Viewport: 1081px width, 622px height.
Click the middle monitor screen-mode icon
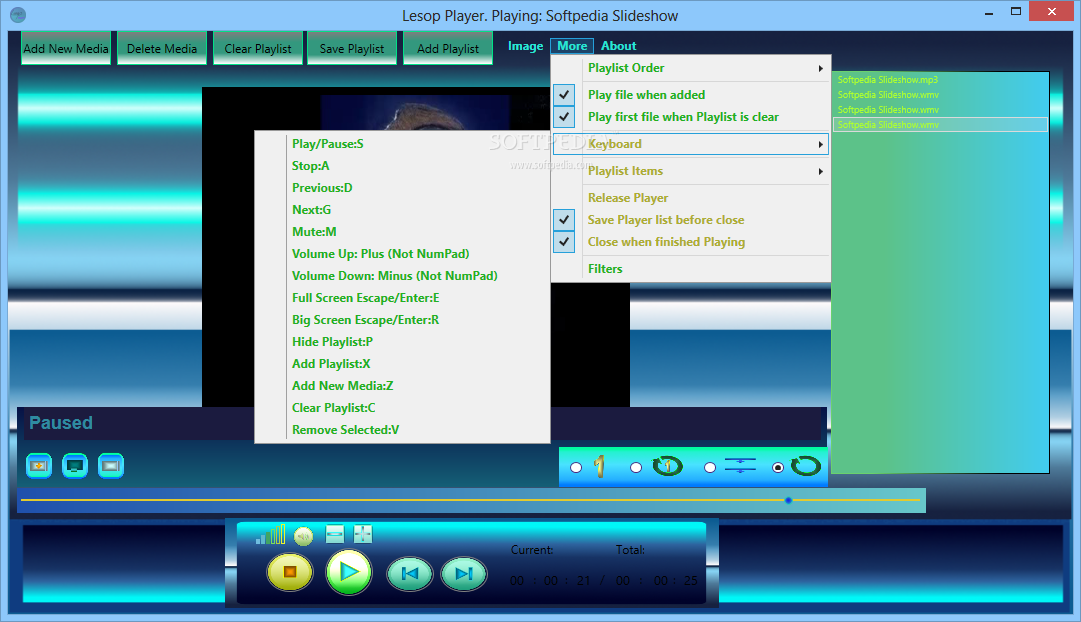tap(74, 466)
